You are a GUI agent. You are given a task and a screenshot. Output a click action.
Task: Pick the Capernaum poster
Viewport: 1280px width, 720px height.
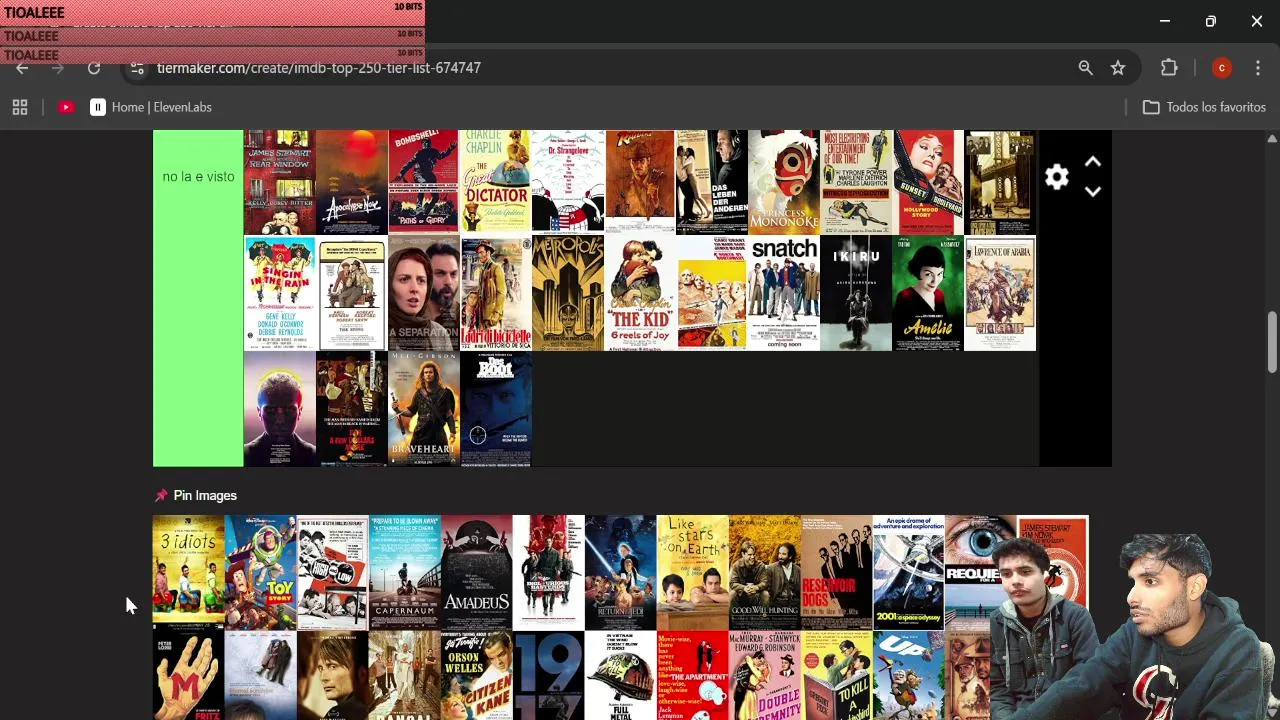point(404,572)
